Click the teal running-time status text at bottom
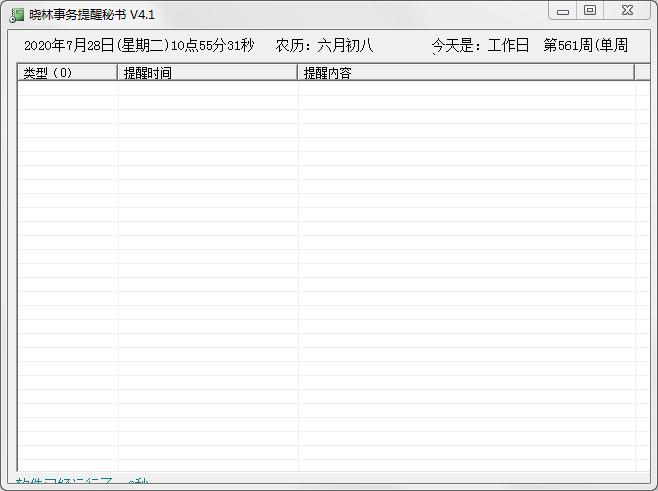The width and height of the screenshot is (658, 491). [82, 481]
